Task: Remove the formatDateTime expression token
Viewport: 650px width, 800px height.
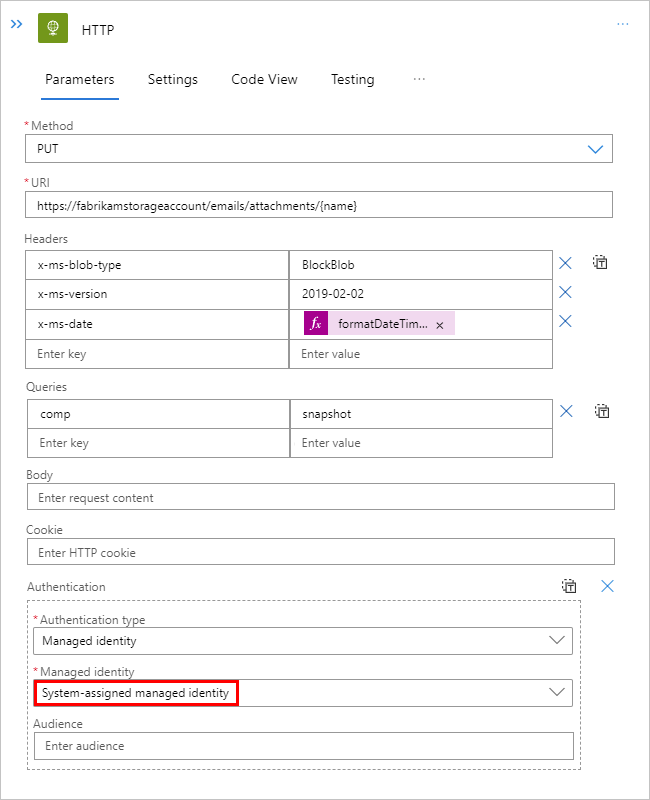Action: click(440, 325)
